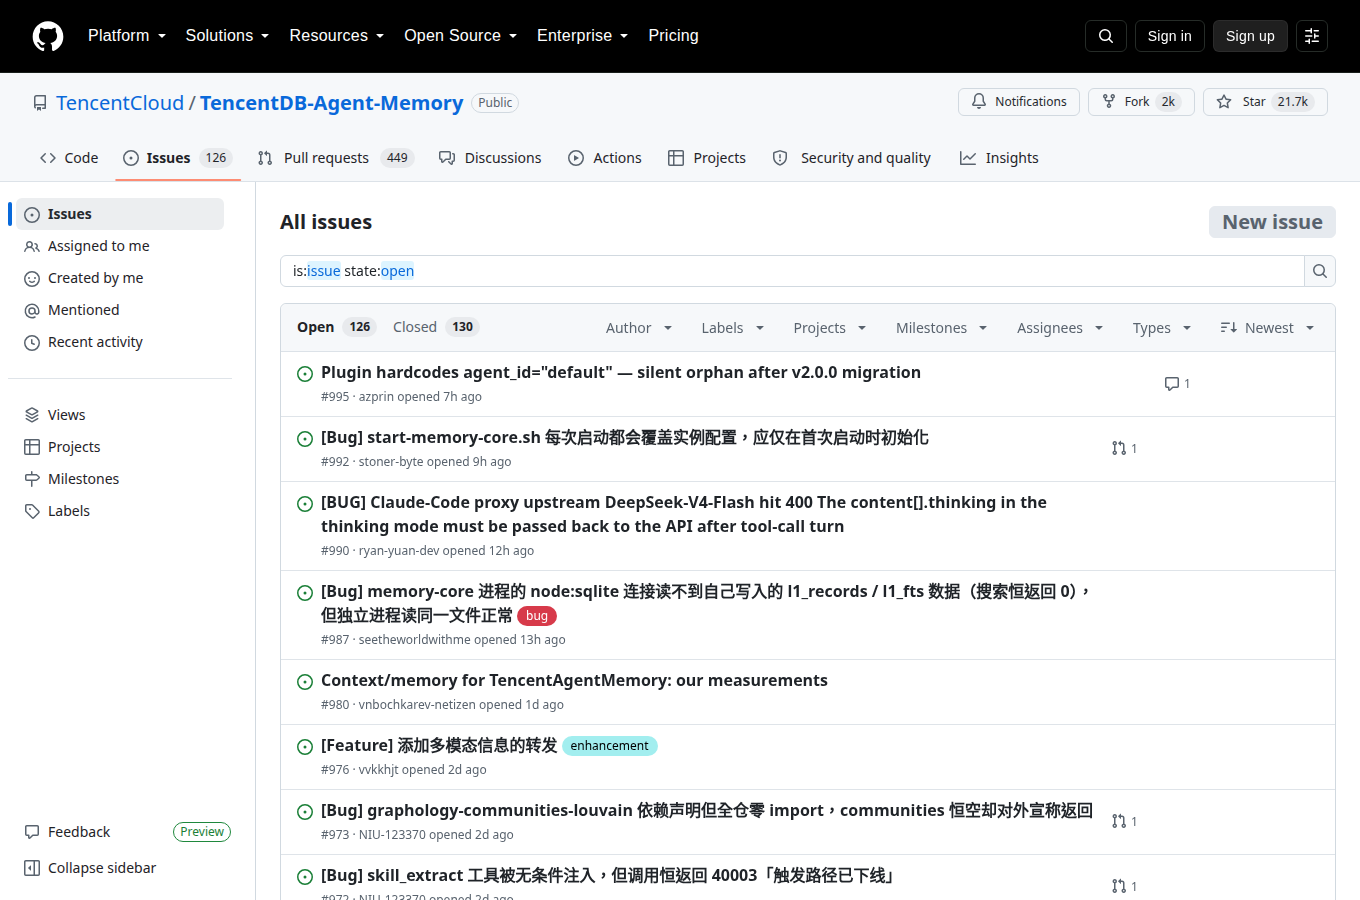The image size is (1360, 900).
Task: Open the Types filter dropdown
Action: point(1162,328)
